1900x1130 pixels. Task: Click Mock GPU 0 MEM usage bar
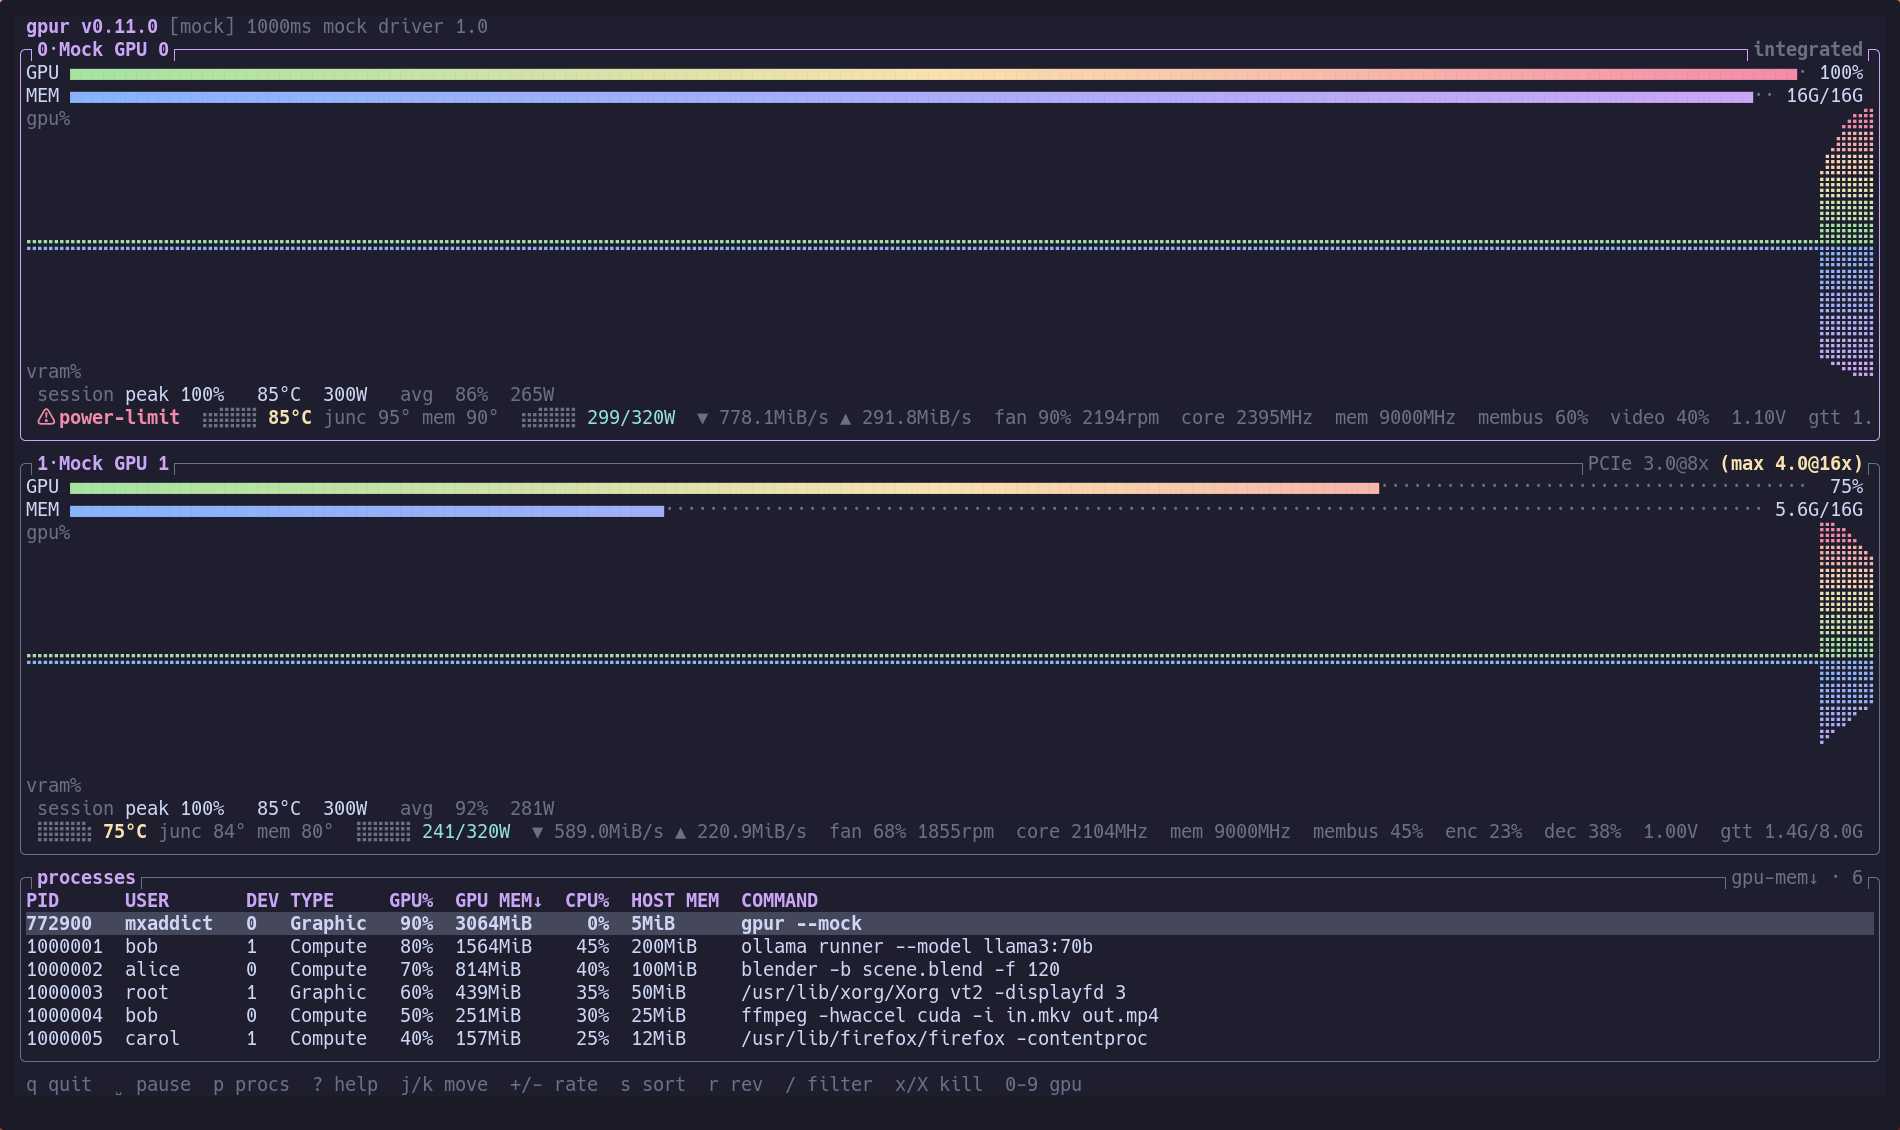[920, 96]
